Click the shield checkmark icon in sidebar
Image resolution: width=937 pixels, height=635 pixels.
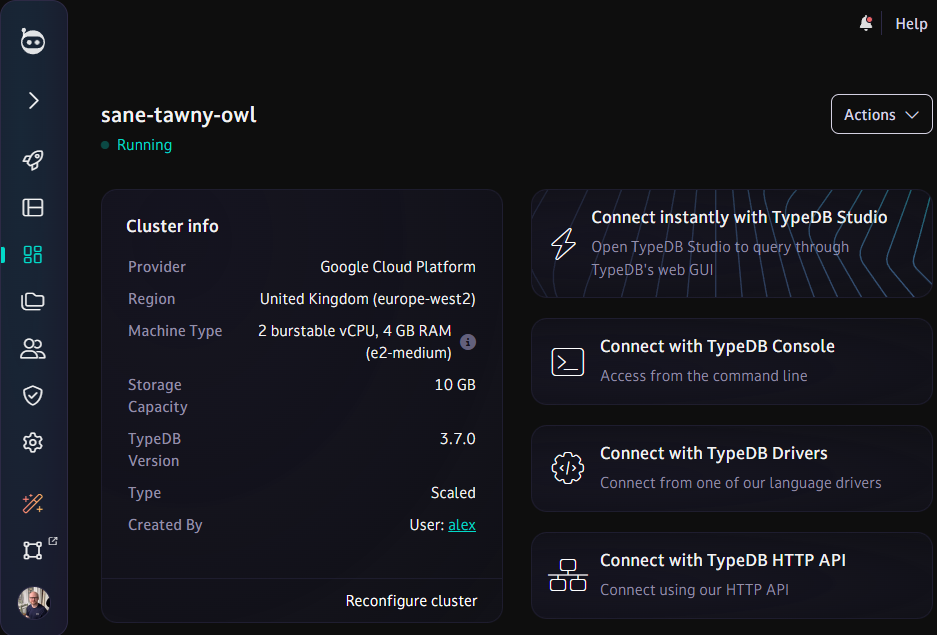coord(33,395)
